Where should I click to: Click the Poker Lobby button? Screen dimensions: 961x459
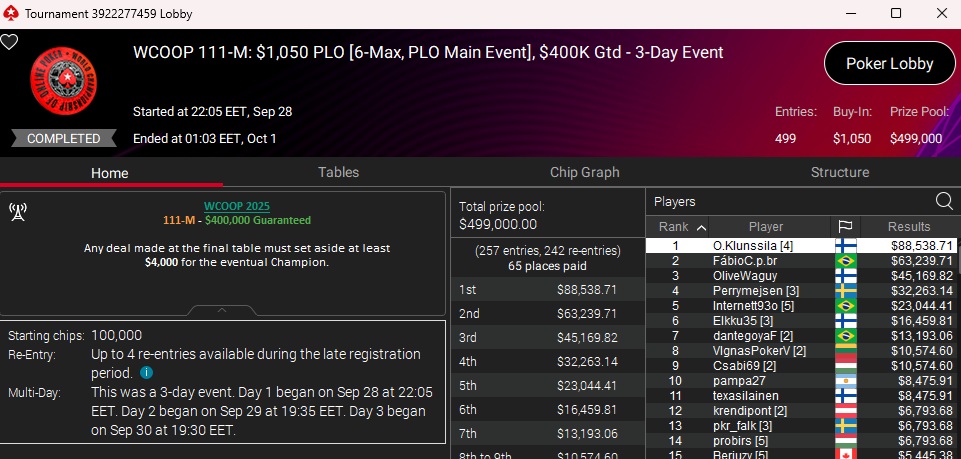pos(889,64)
